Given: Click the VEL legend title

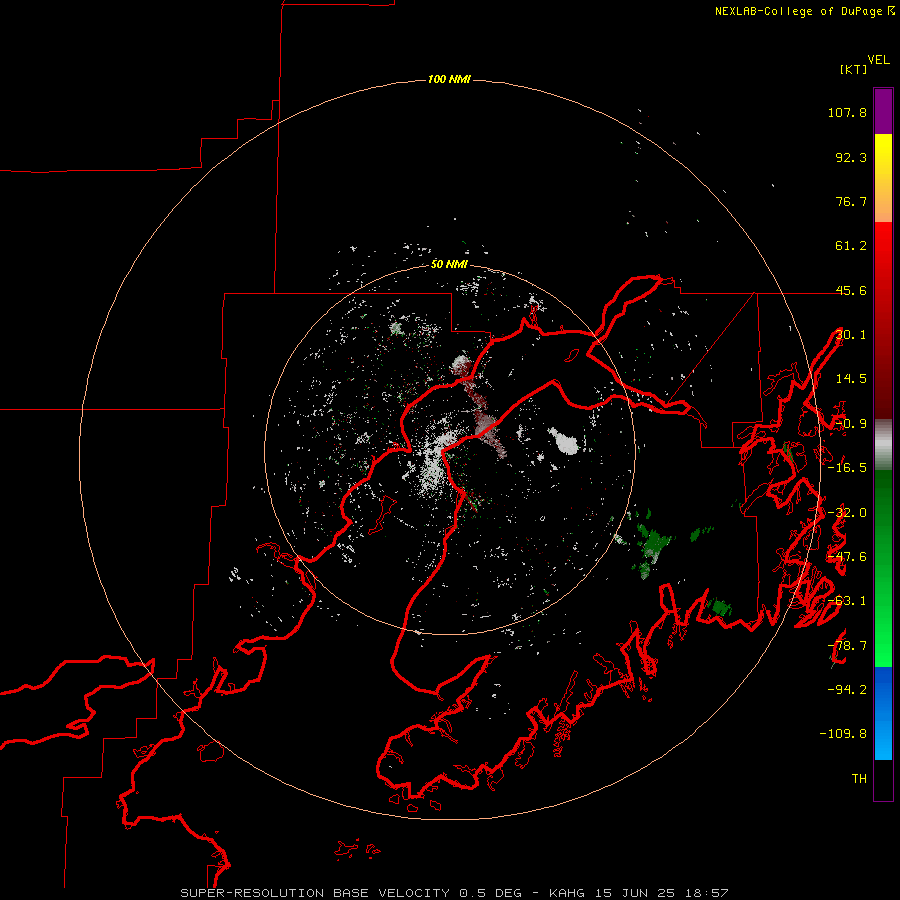Looking at the screenshot, I should click(x=879, y=60).
